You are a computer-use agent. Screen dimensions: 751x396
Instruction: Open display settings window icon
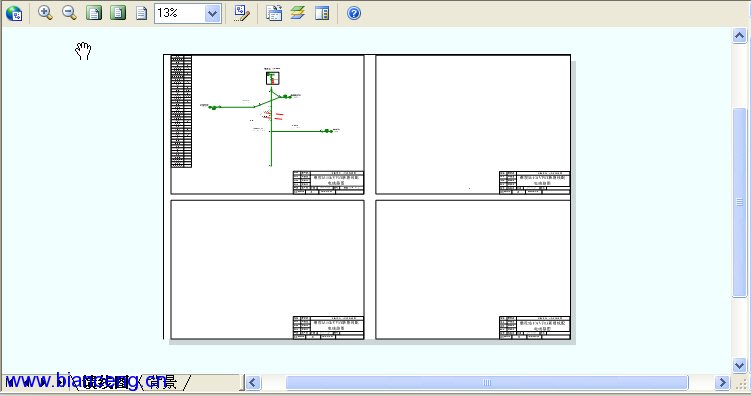coord(274,13)
